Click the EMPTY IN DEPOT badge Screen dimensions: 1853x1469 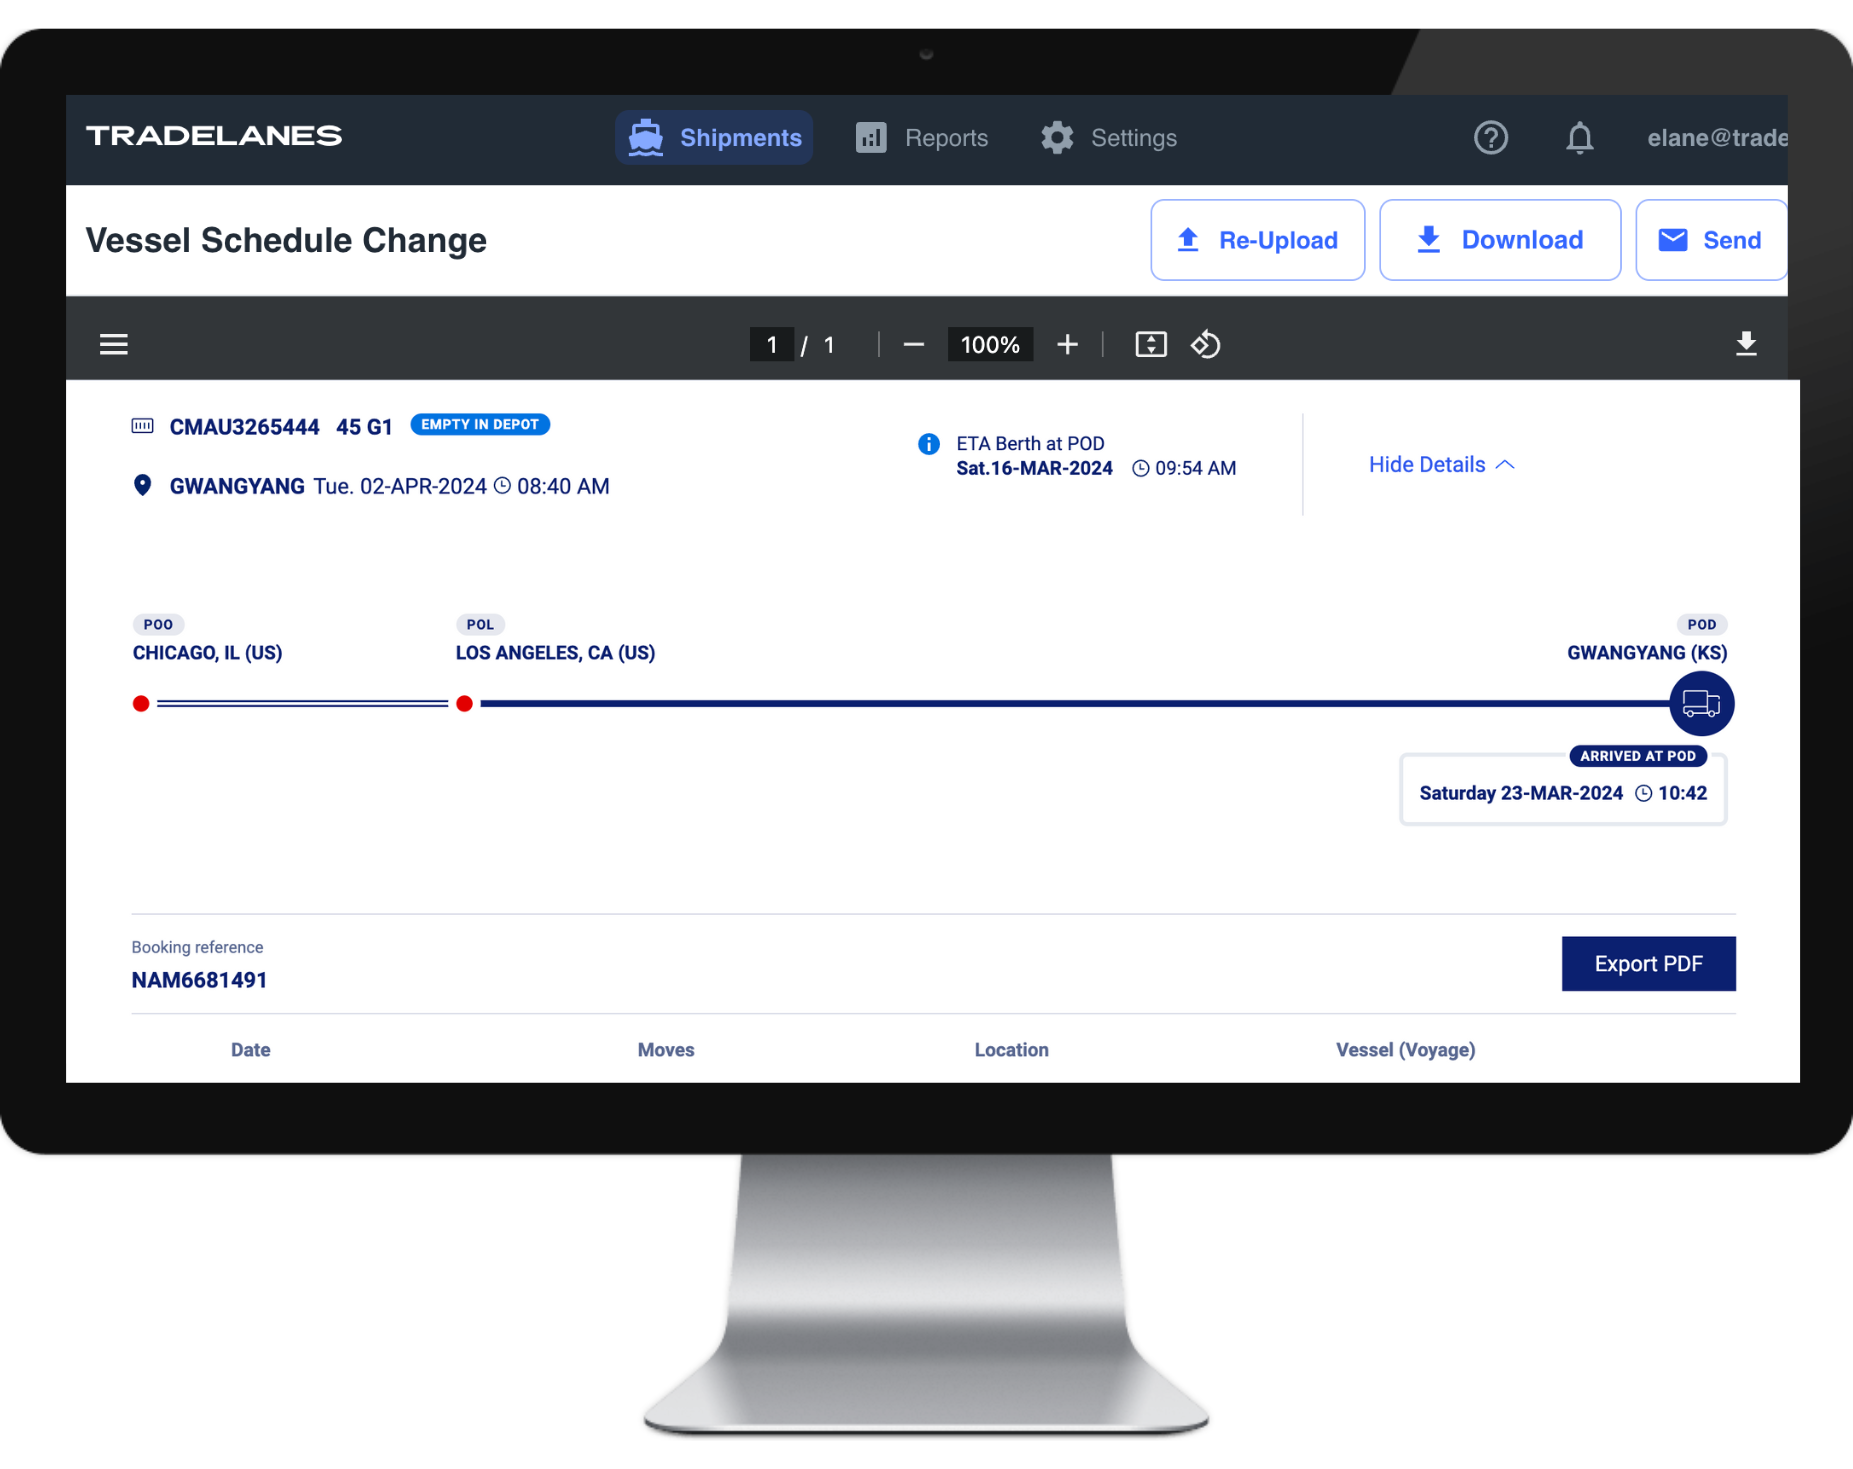tap(480, 425)
